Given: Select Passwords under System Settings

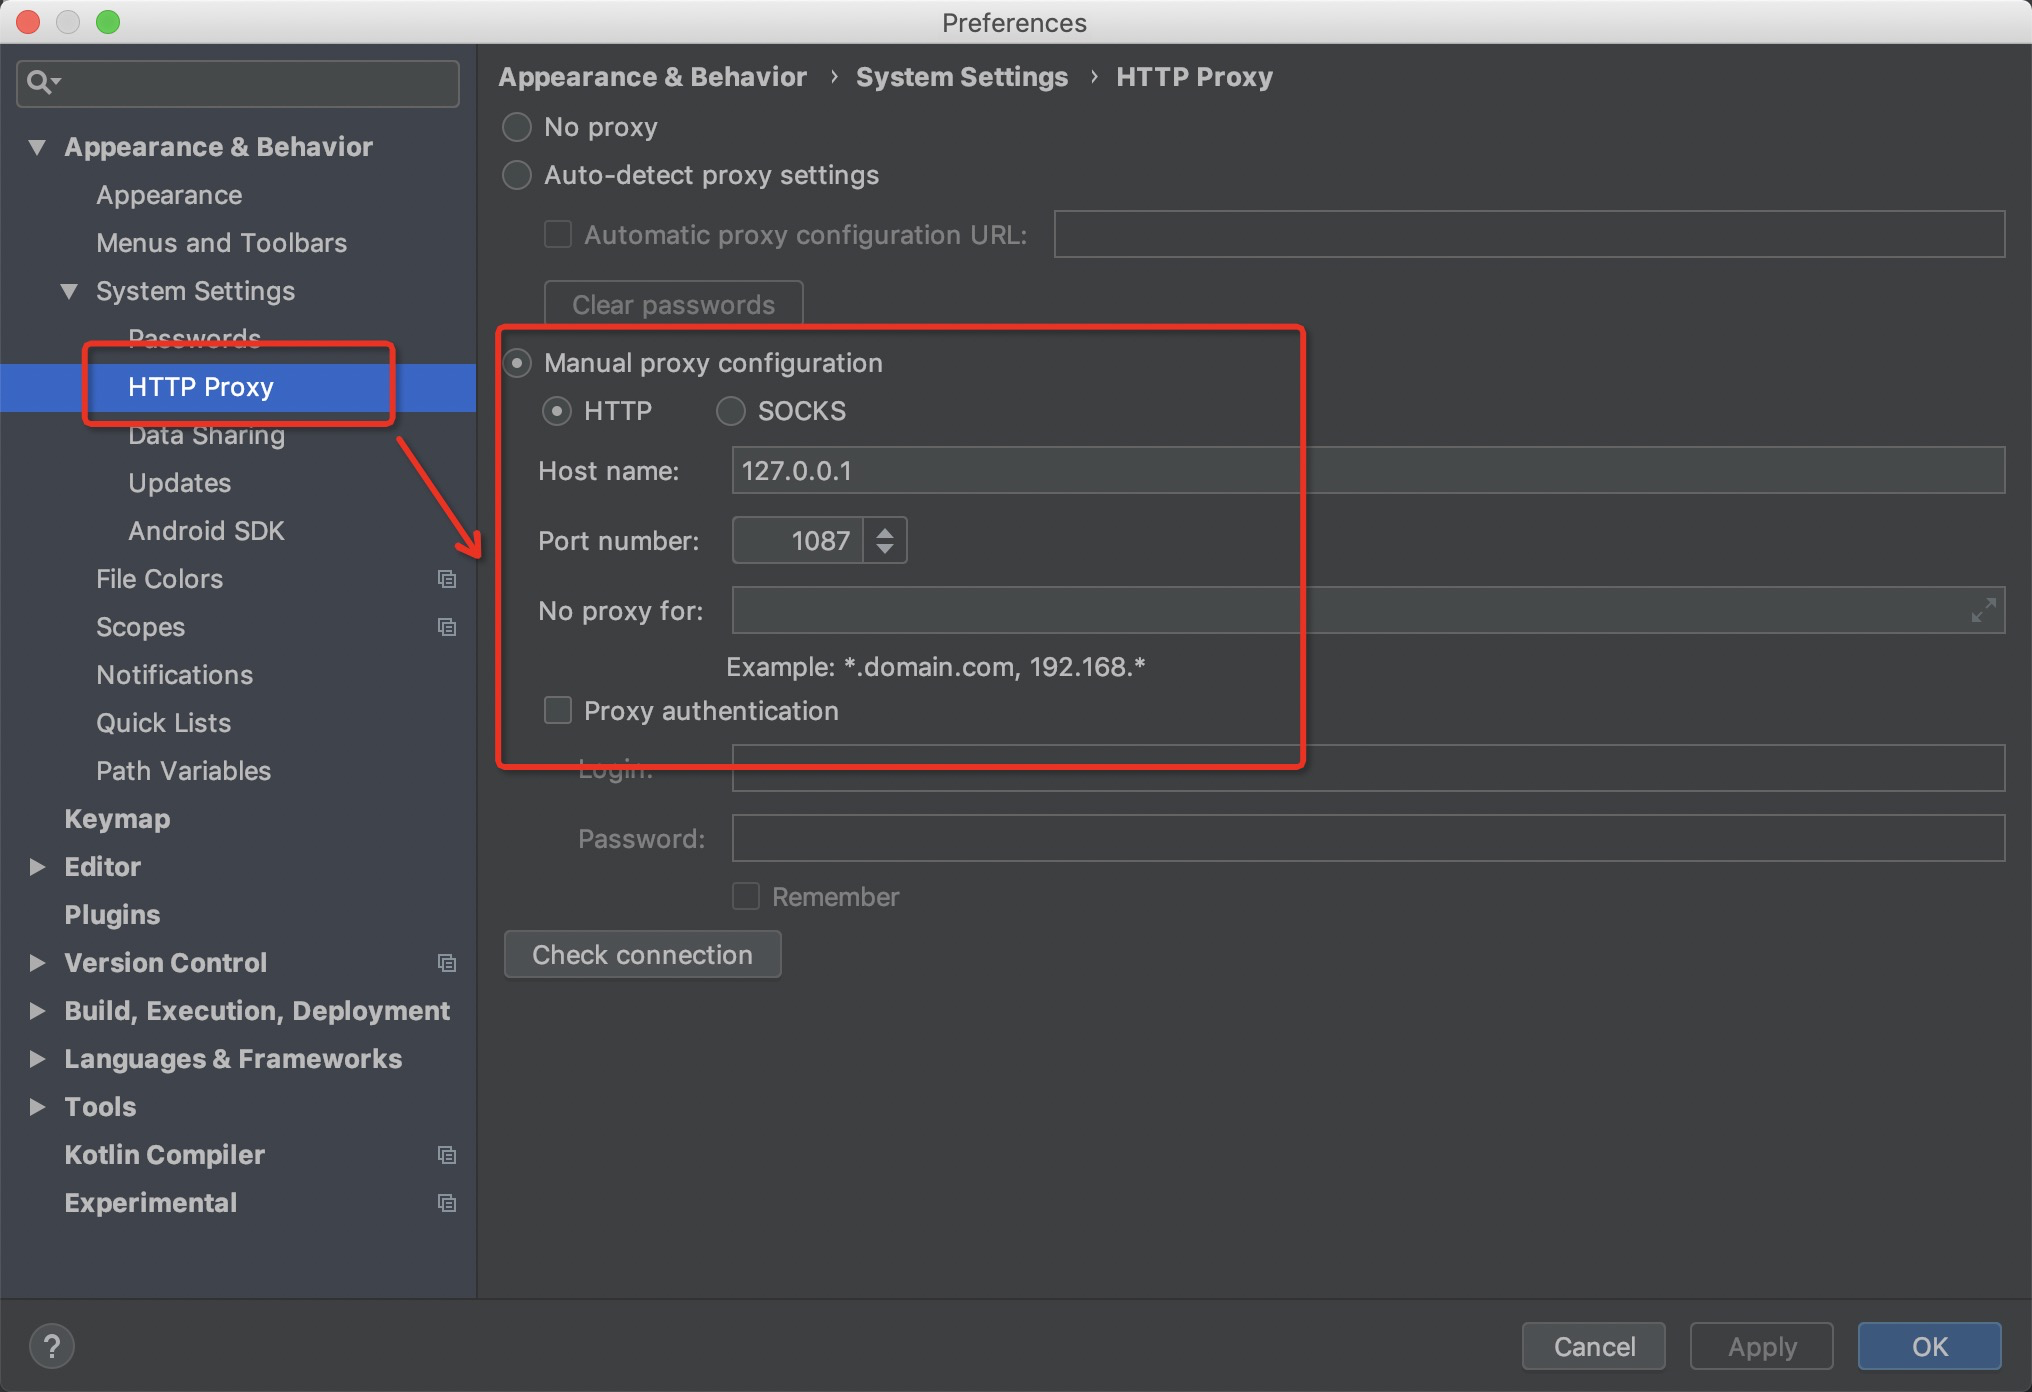Looking at the screenshot, I should [194, 338].
